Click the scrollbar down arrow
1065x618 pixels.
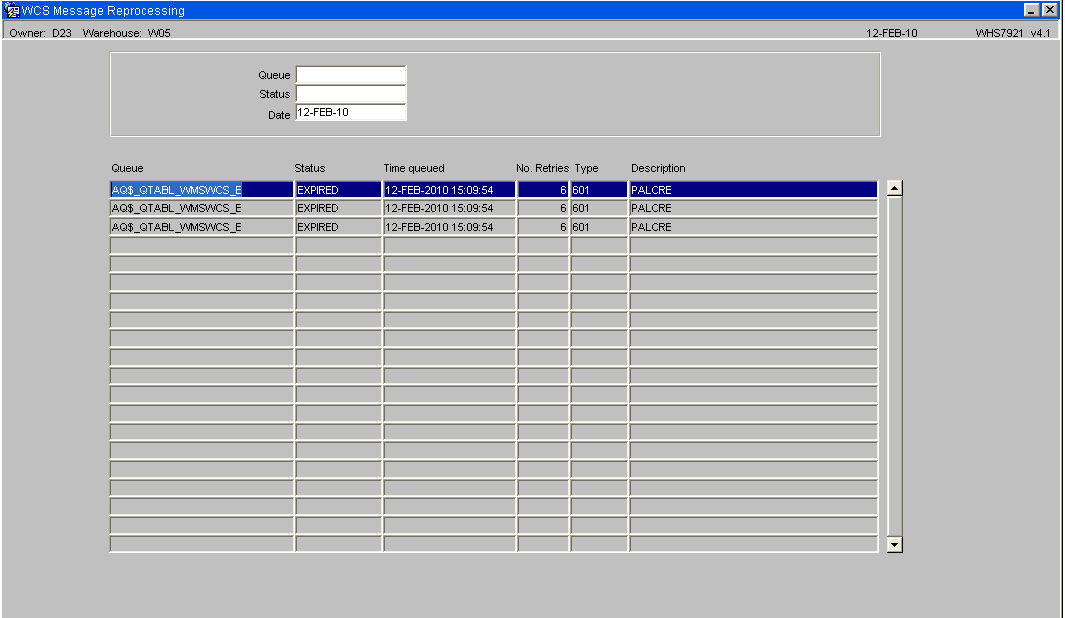click(x=895, y=544)
